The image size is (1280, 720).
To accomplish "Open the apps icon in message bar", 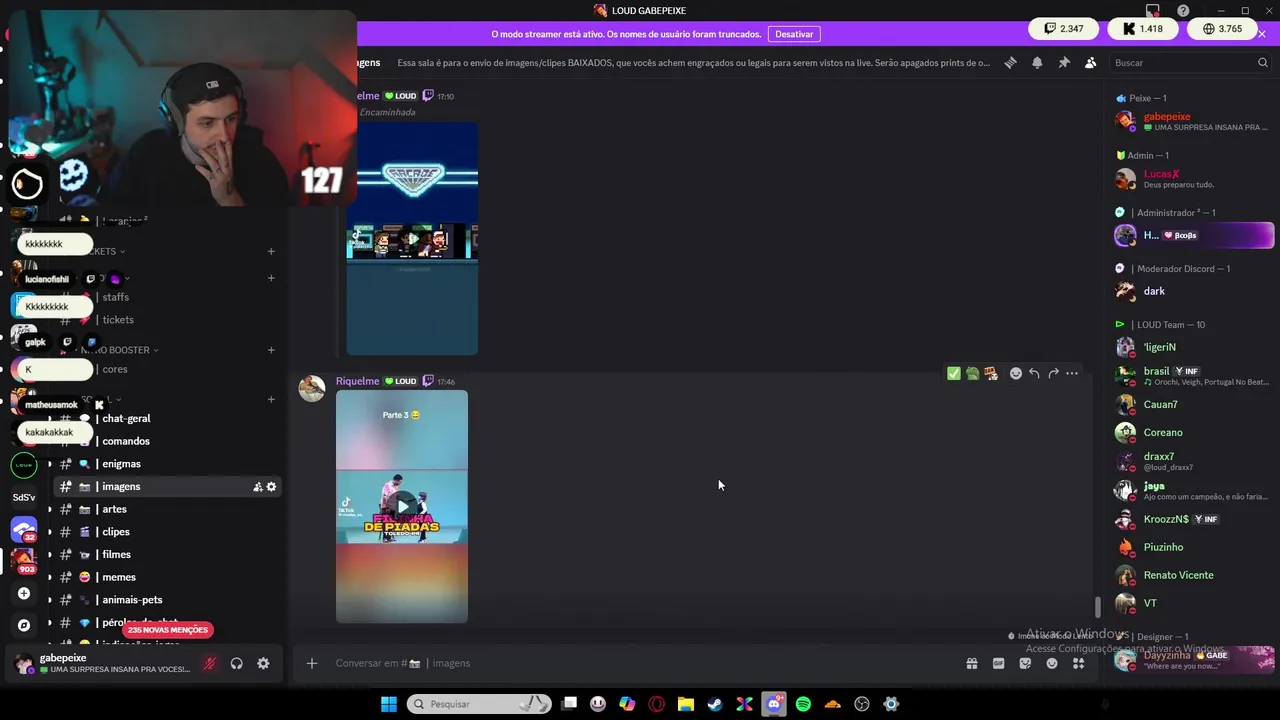I will click(1079, 663).
